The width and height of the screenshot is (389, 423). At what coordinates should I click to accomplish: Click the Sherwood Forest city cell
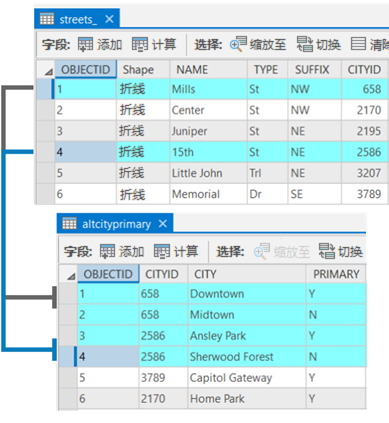247,356
